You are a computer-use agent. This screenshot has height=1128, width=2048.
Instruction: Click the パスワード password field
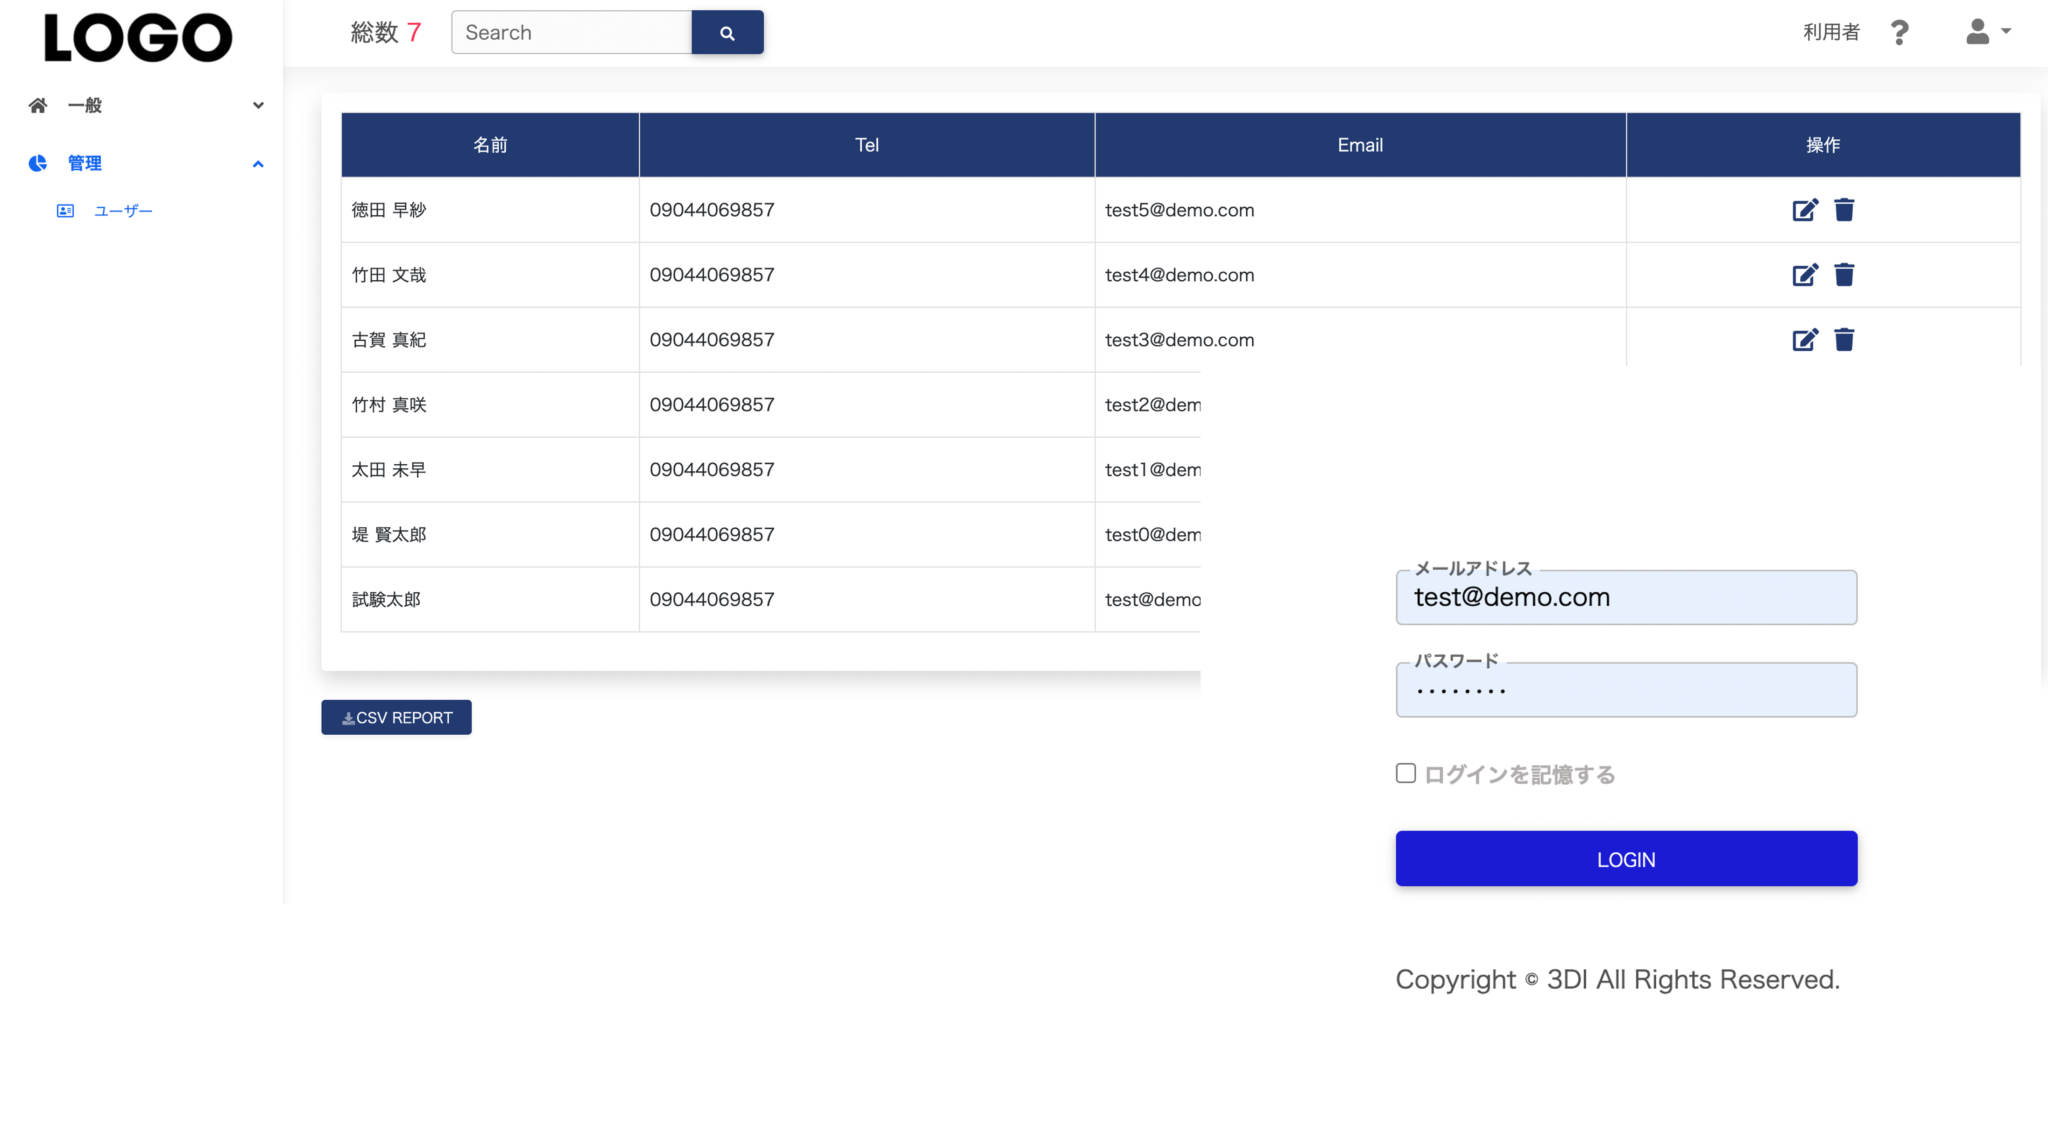coord(1625,691)
